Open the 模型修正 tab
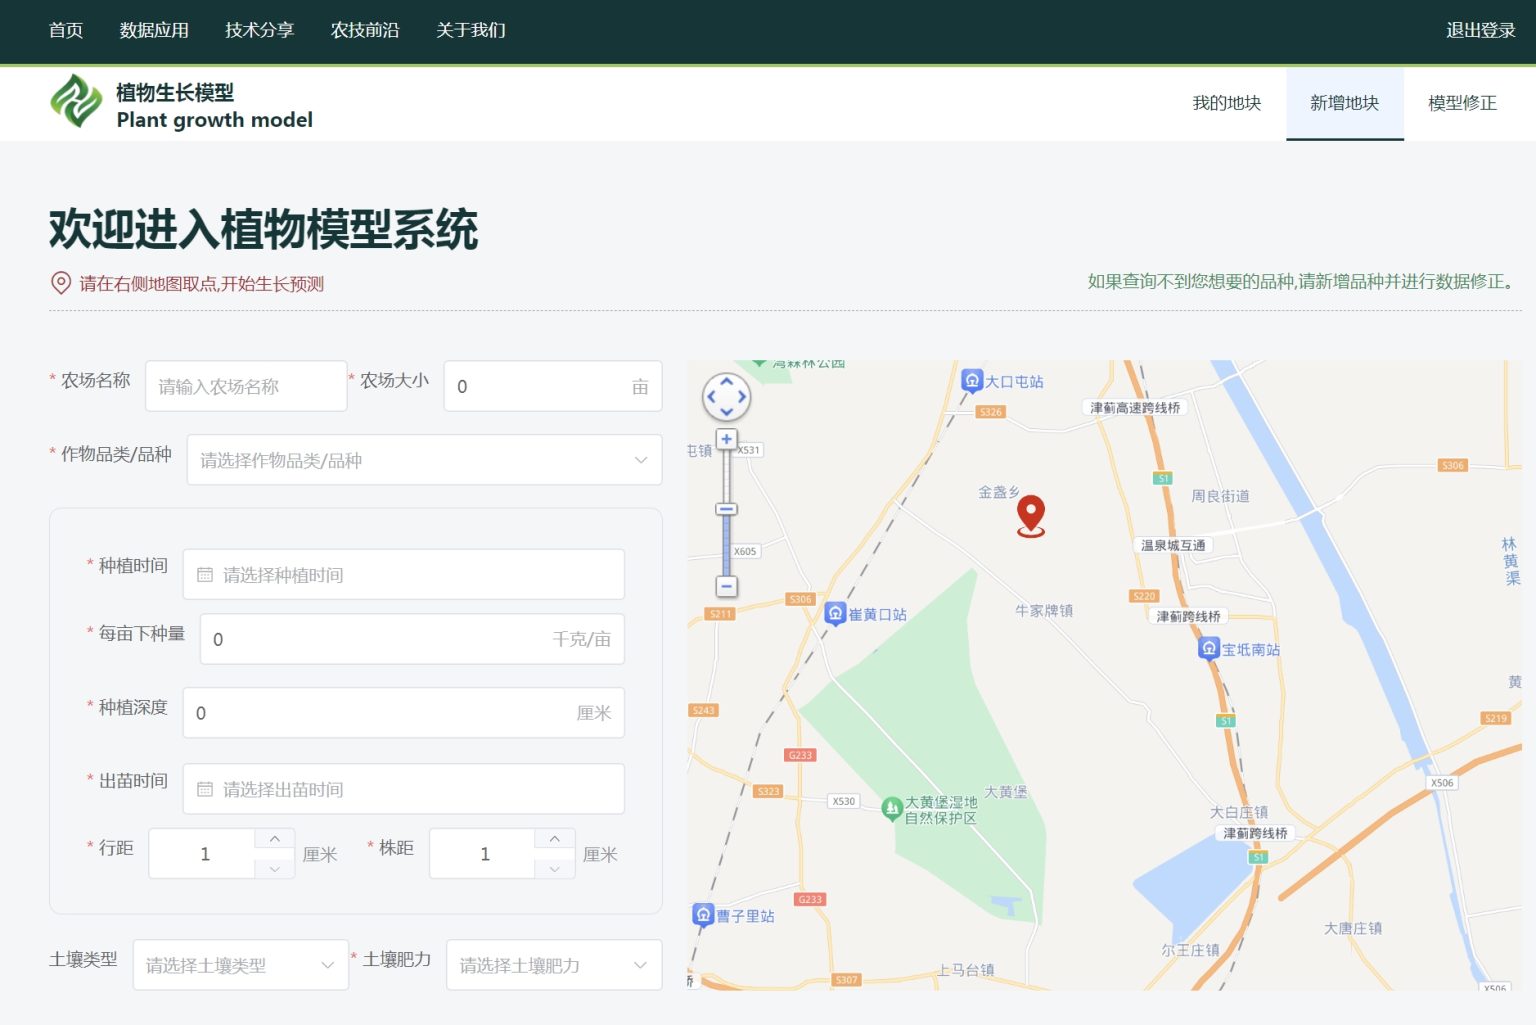The height and width of the screenshot is (1025, 1536). point(1462,103)
